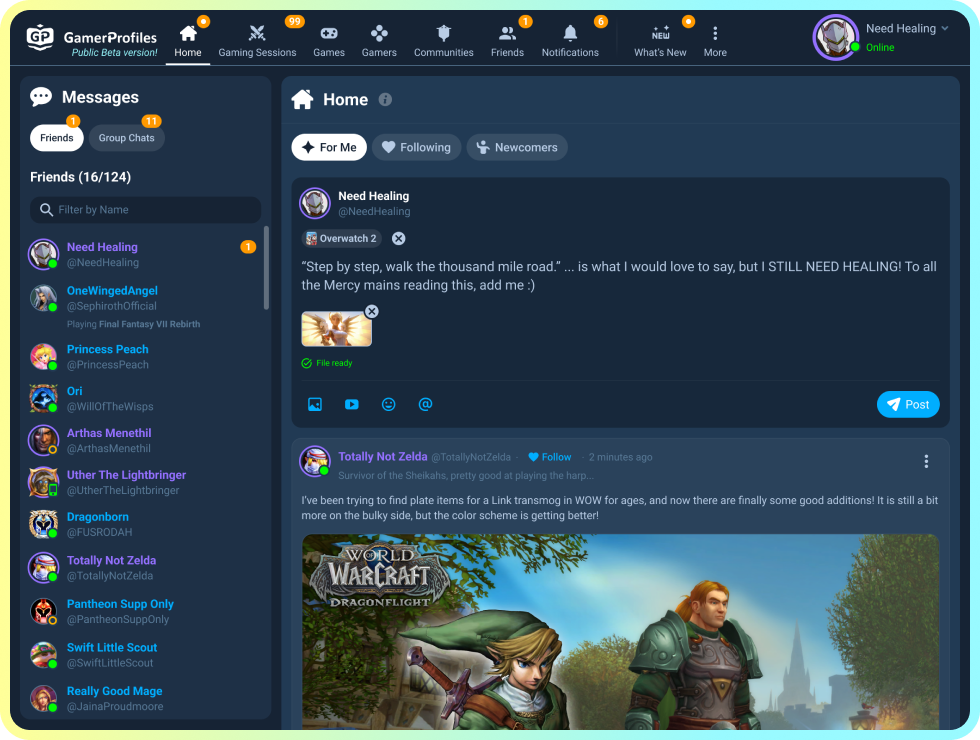Insert a mention with the @ icon

tap(425, 404)
